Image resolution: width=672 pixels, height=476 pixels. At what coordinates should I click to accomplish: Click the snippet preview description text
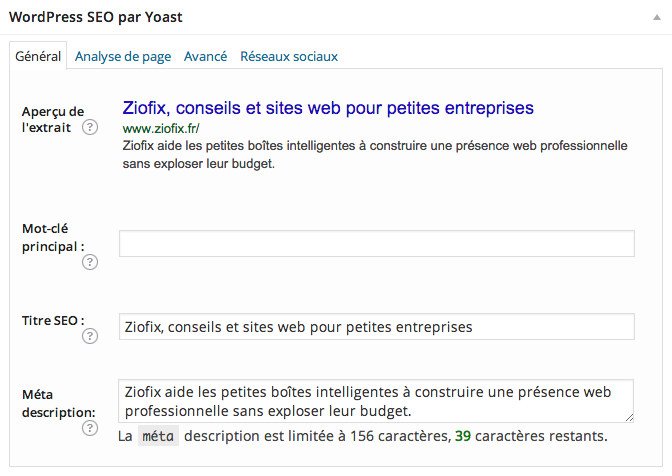point(375,155)
